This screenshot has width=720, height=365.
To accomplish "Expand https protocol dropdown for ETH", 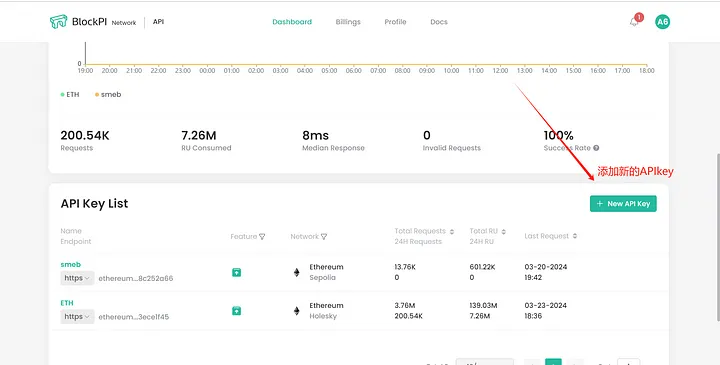I will [77, 317].
